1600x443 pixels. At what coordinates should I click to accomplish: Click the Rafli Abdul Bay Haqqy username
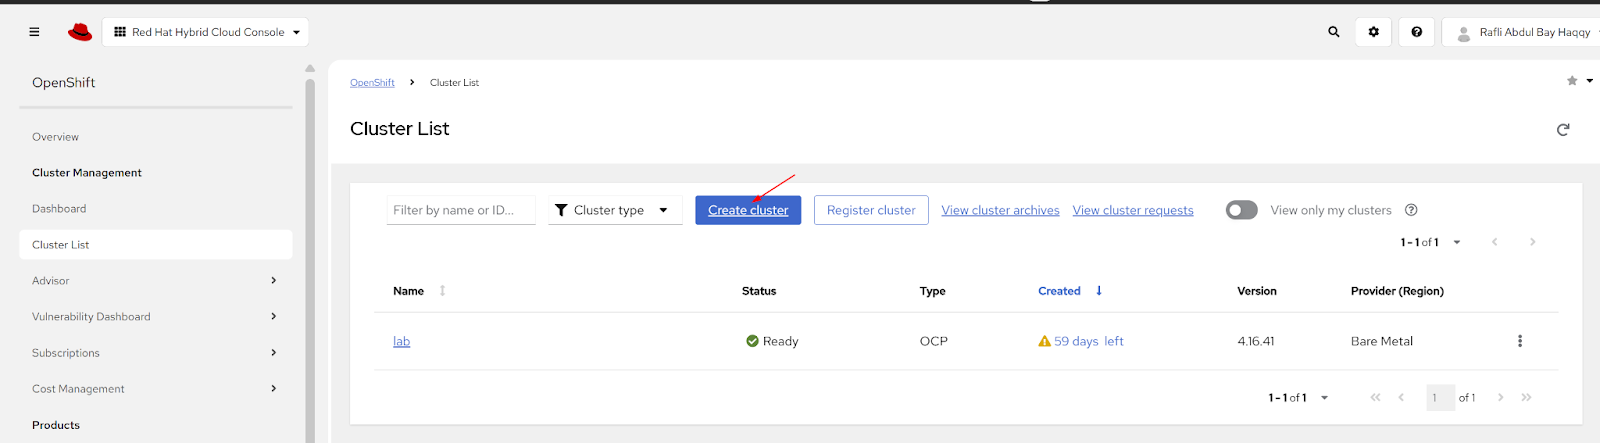(x=1535, y=32)
